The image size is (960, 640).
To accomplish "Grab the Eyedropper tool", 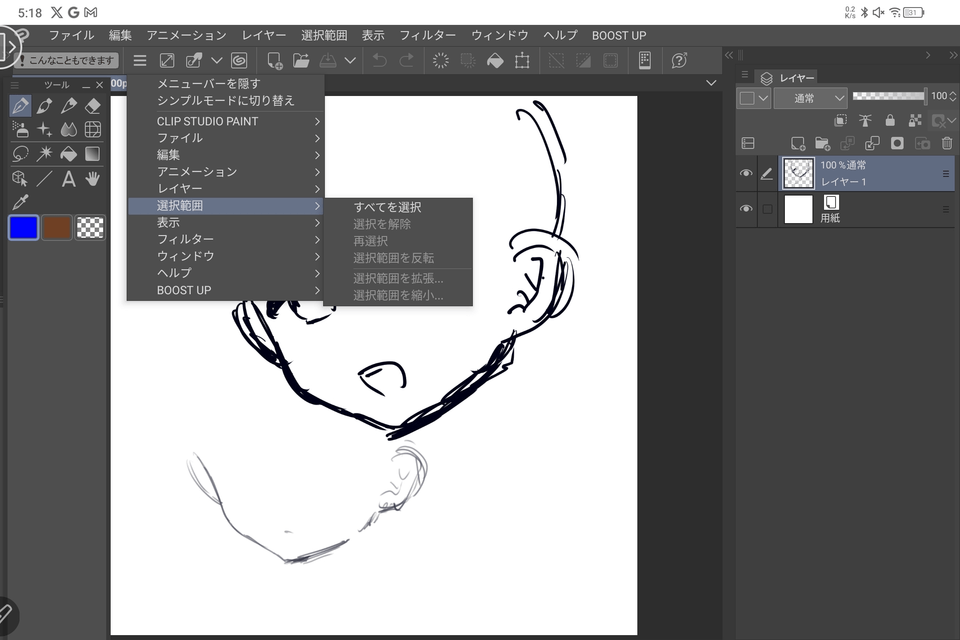I will (20, 201).
